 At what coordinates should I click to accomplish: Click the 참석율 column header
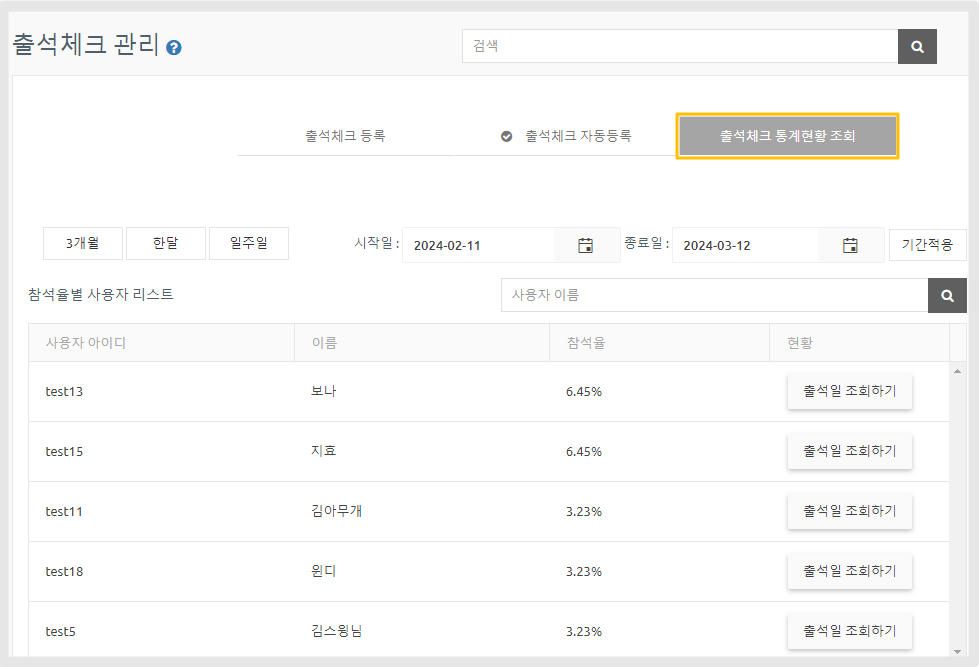(x=586, y=343)
